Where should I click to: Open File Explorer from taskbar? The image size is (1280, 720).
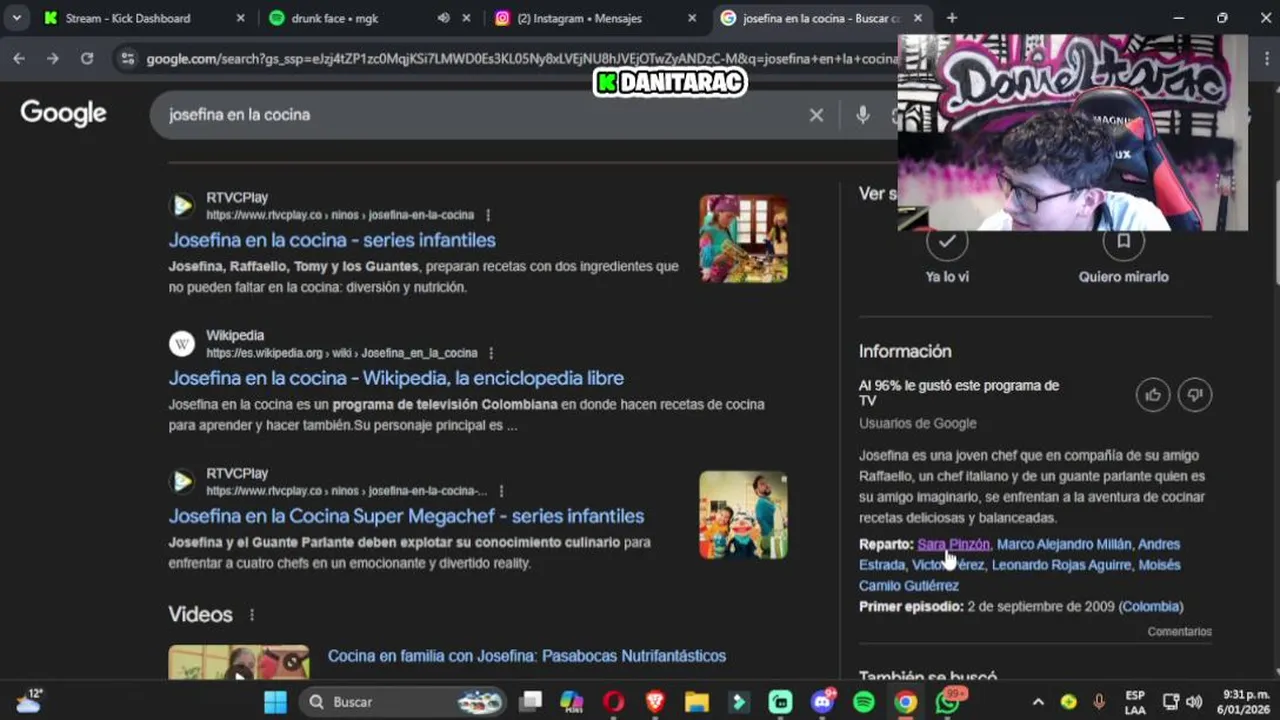pos(697,702)
